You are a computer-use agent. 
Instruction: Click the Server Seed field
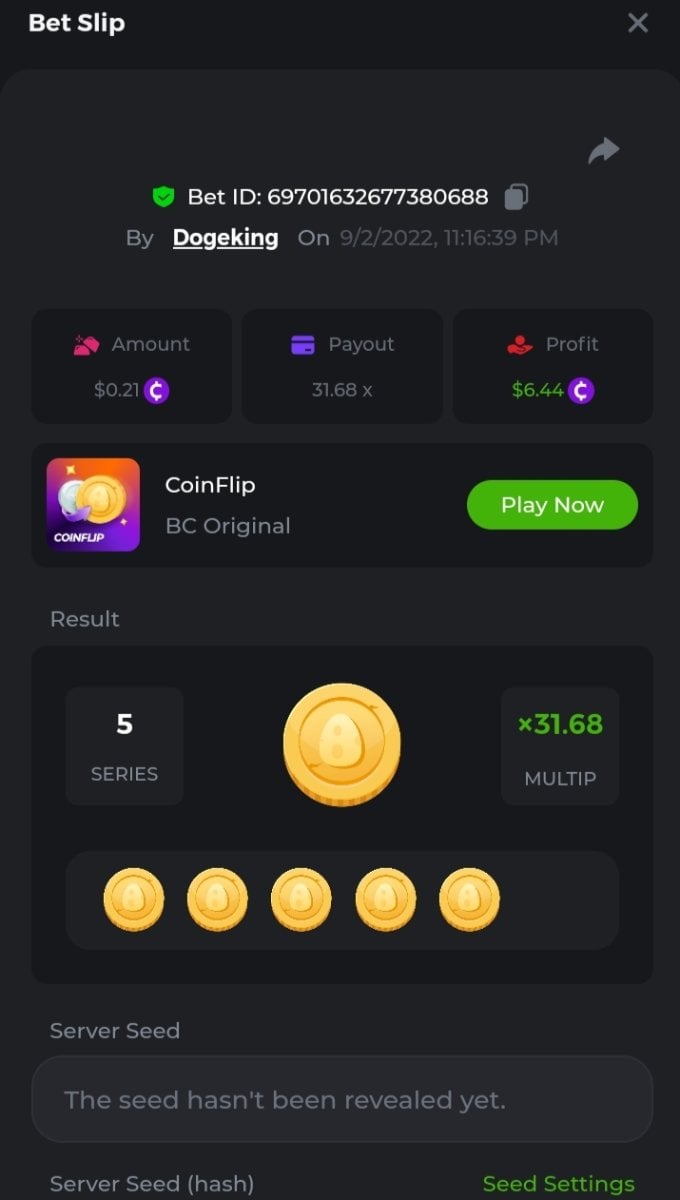[341, 1100]
